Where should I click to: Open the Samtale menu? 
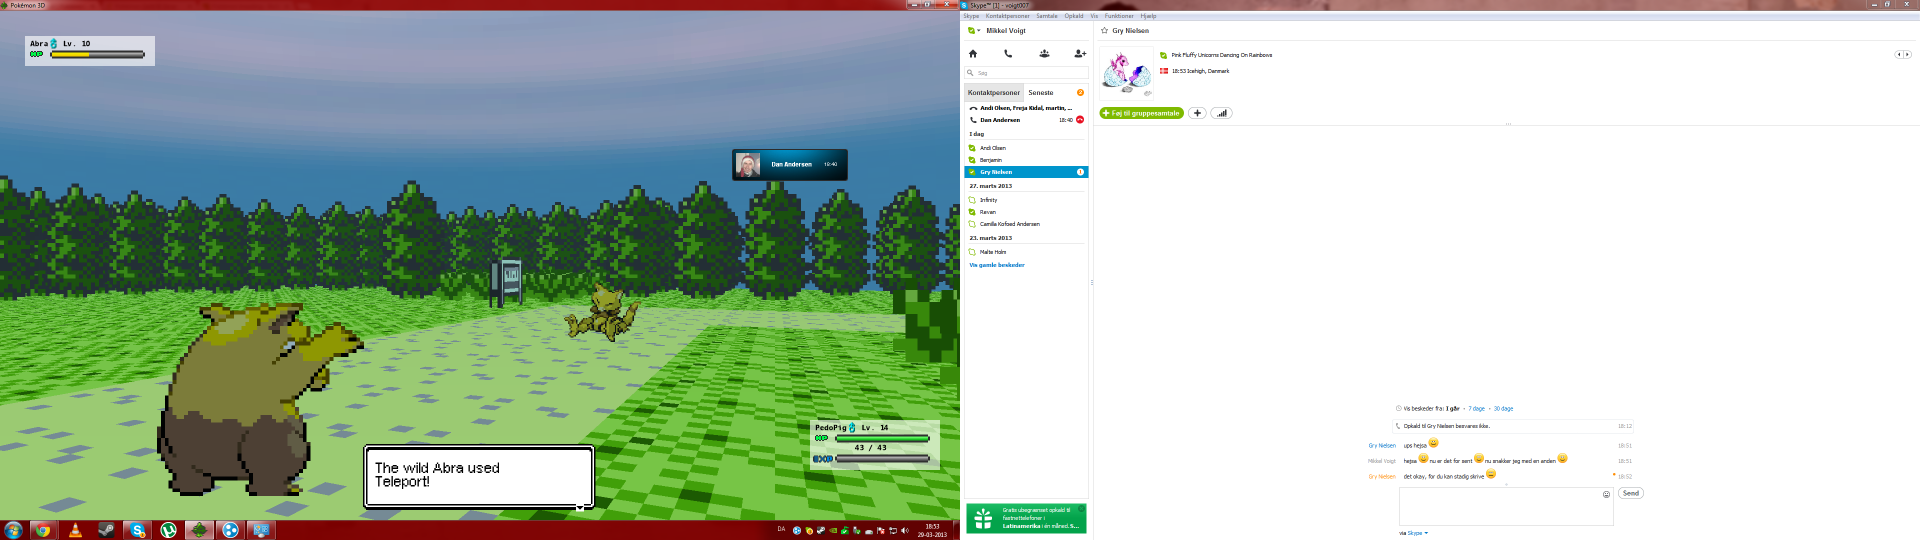click(x=1047, y=16)
